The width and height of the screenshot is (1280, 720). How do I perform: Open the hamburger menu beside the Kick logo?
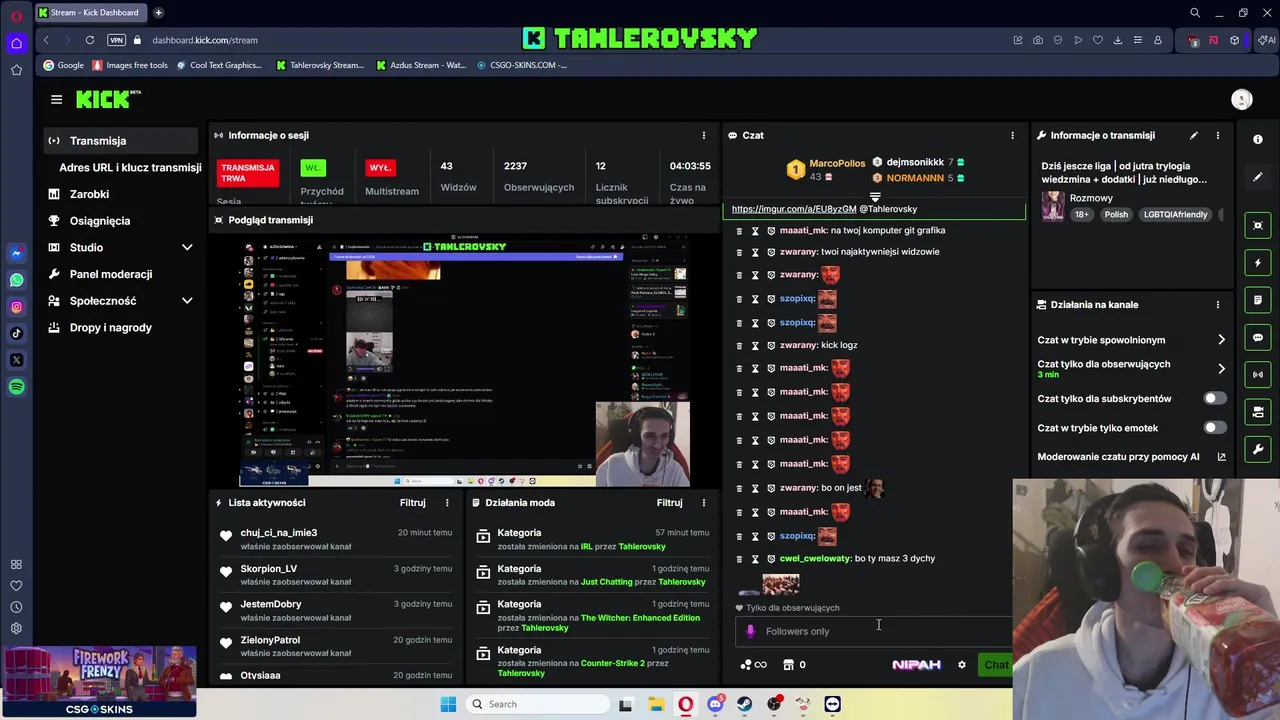(56, 99)
